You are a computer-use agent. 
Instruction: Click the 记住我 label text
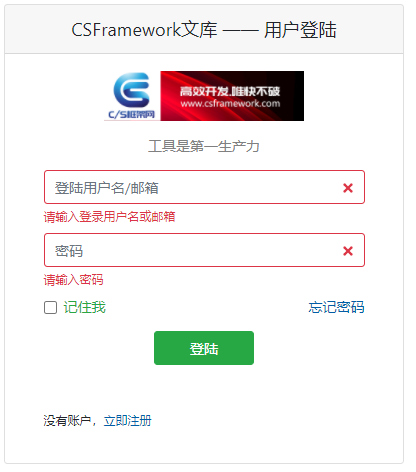pos(85,307)
